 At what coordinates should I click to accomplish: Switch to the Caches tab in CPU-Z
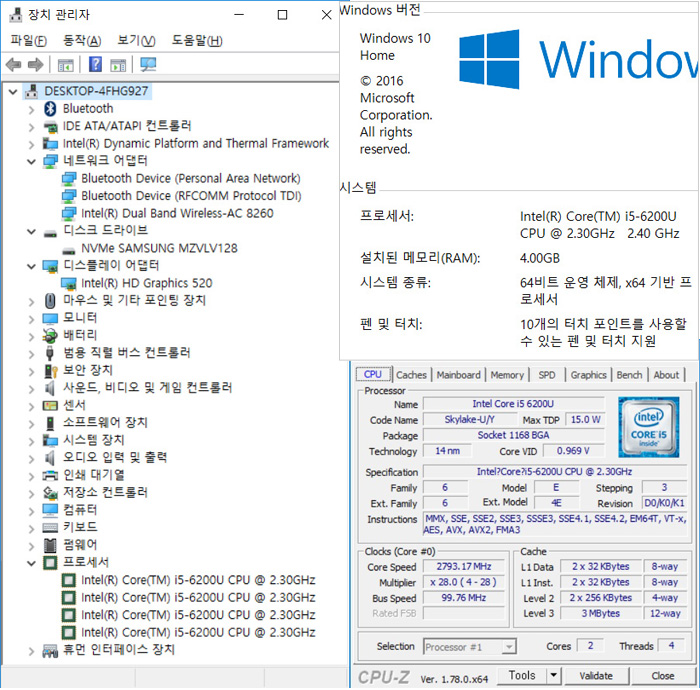pos(411,375)
